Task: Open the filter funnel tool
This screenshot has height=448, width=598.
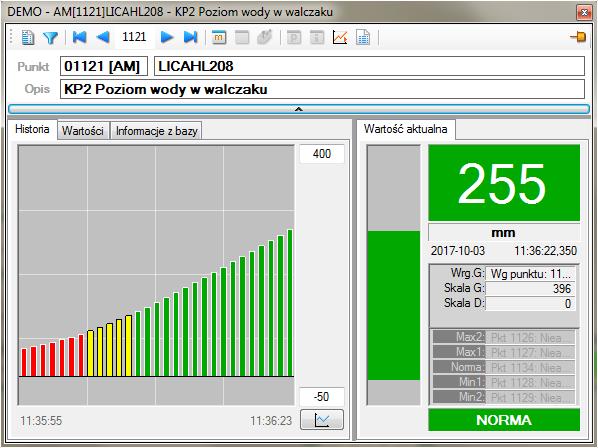Action: tap(50, 37)
